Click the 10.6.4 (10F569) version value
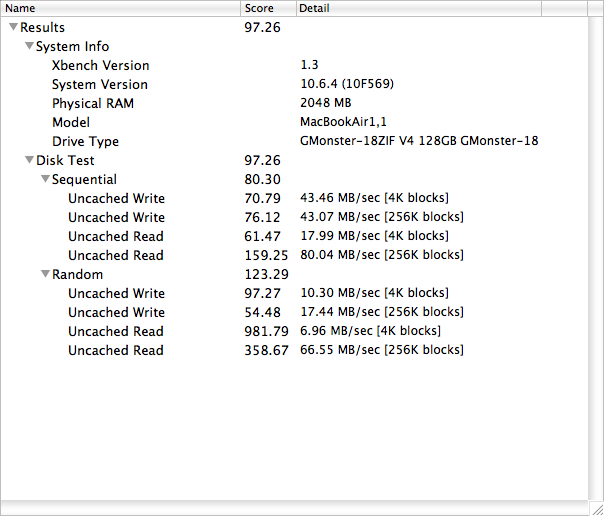This screenshot has width=604, height=516. pyautogui.click(x=347, y=84)
